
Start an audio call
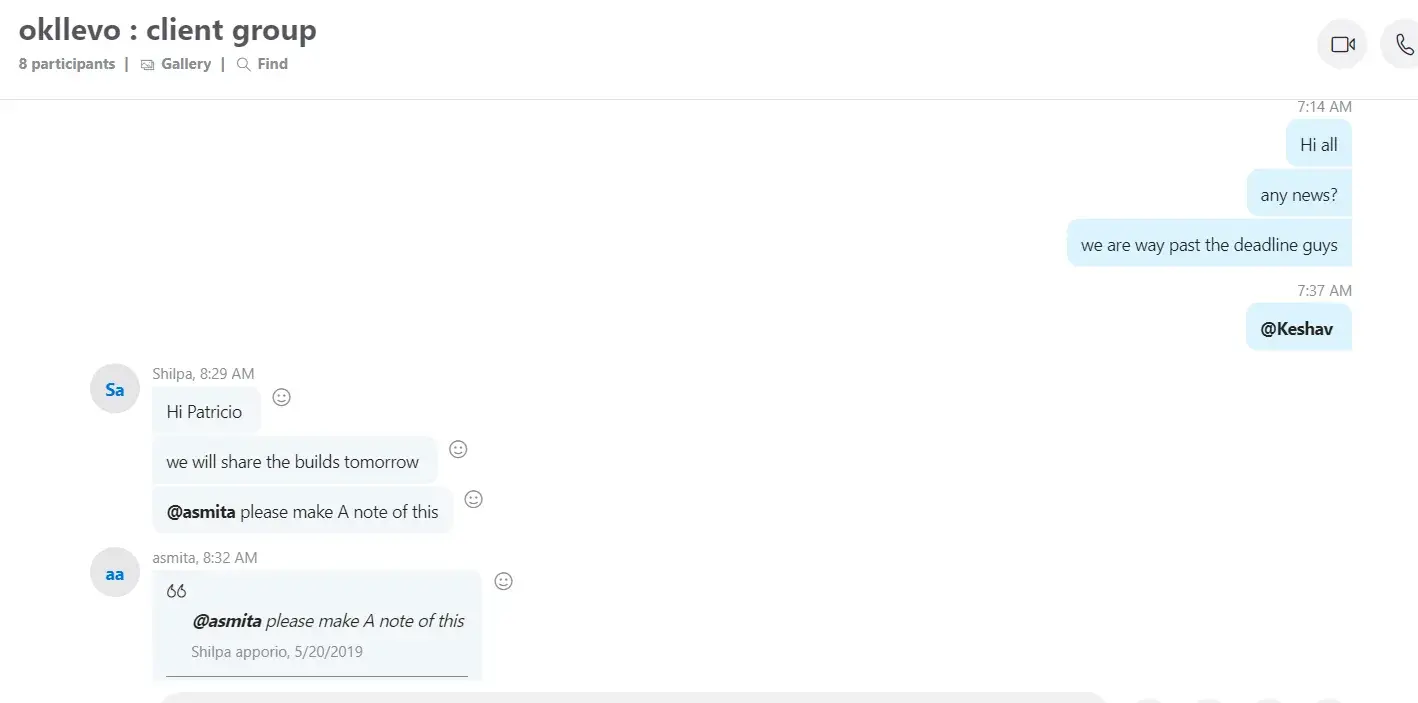pyautogui.click(x=1402, y=45)
